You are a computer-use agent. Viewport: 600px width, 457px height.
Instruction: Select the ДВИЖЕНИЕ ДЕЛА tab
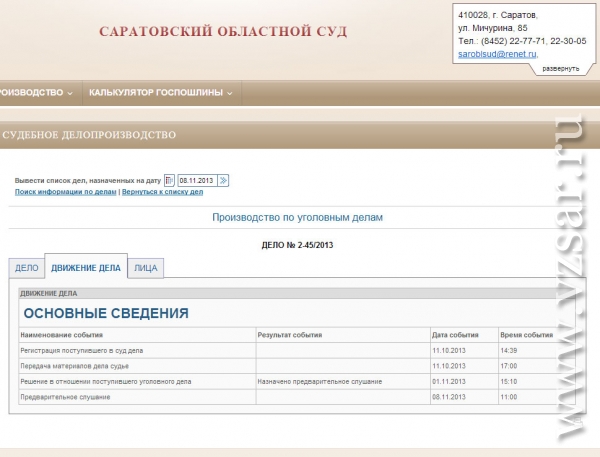pos(86,268)
